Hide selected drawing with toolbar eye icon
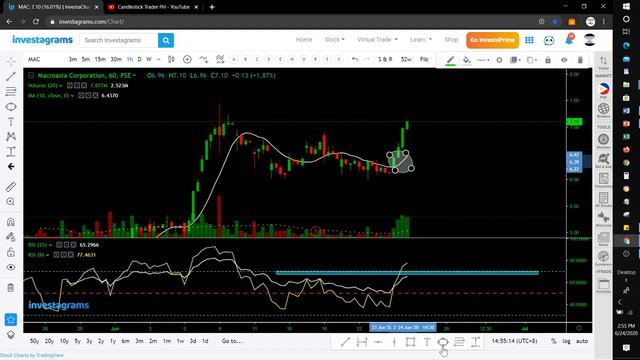The height and width of the screenshot is (360, 640). coord(564,60)
